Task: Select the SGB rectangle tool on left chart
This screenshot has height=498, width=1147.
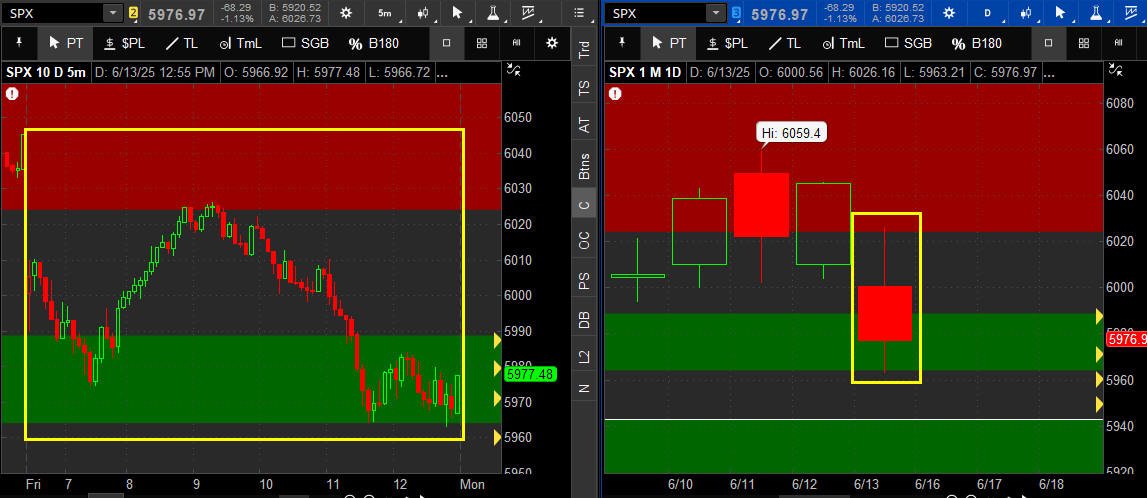Action: [x=305, y=43]
